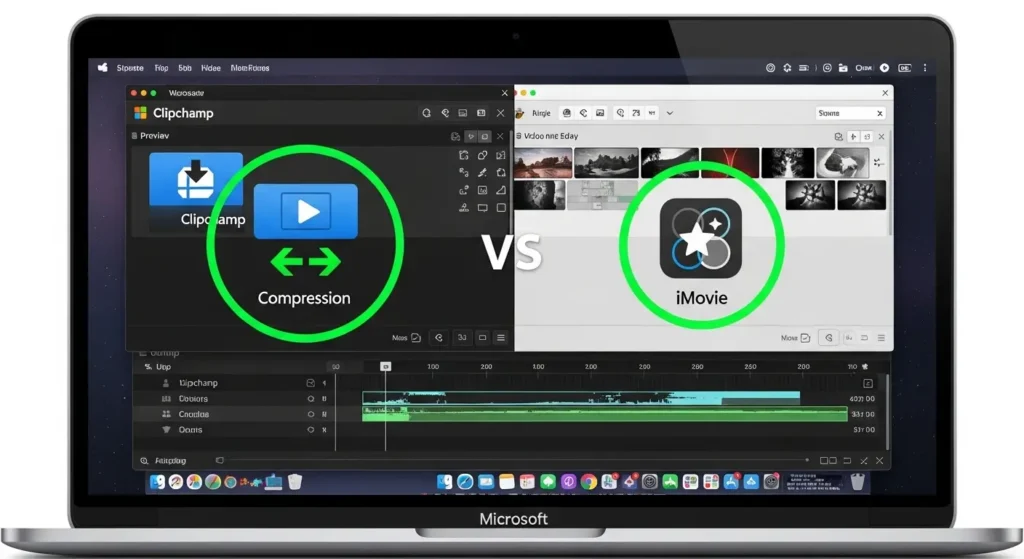Toggle the circle on the Cnodos track
This screenshot has height=559, width=1024.
click(311, 414)
